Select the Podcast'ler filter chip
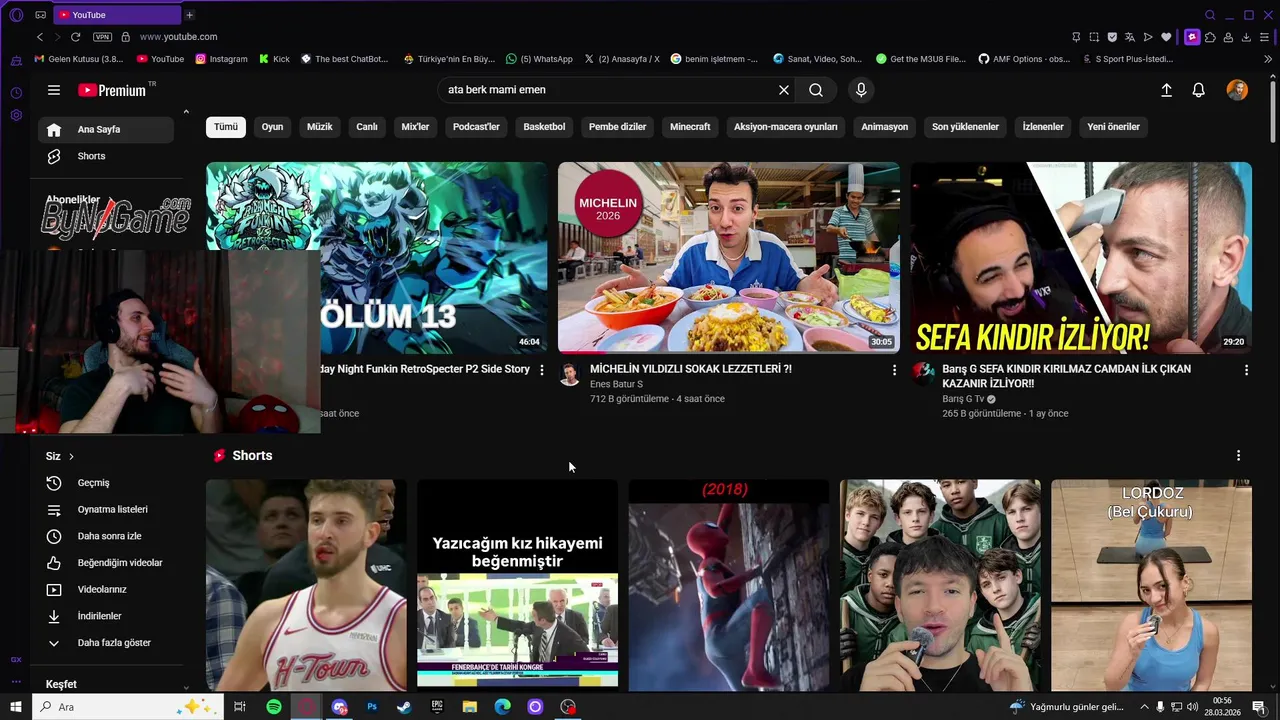 [x=476, y=127]
